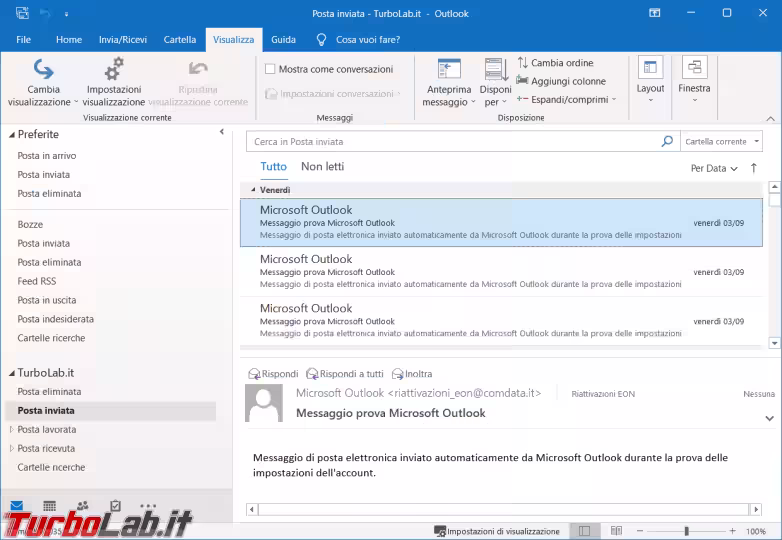Click the lightbulb Cosa vuoi fare icon
This screenshot has height=540, width=782.
[x=321, y=39]
